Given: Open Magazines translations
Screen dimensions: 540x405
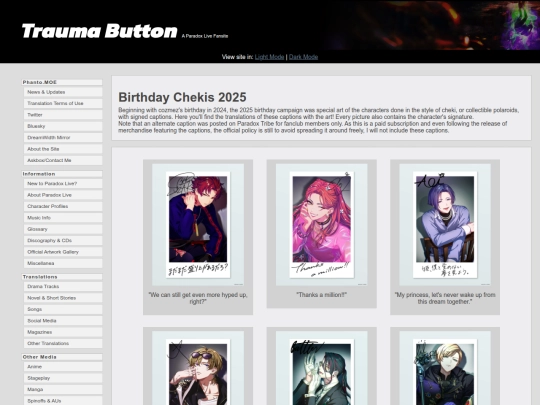Looking at the screenshot, I should (x=63, y=332).
